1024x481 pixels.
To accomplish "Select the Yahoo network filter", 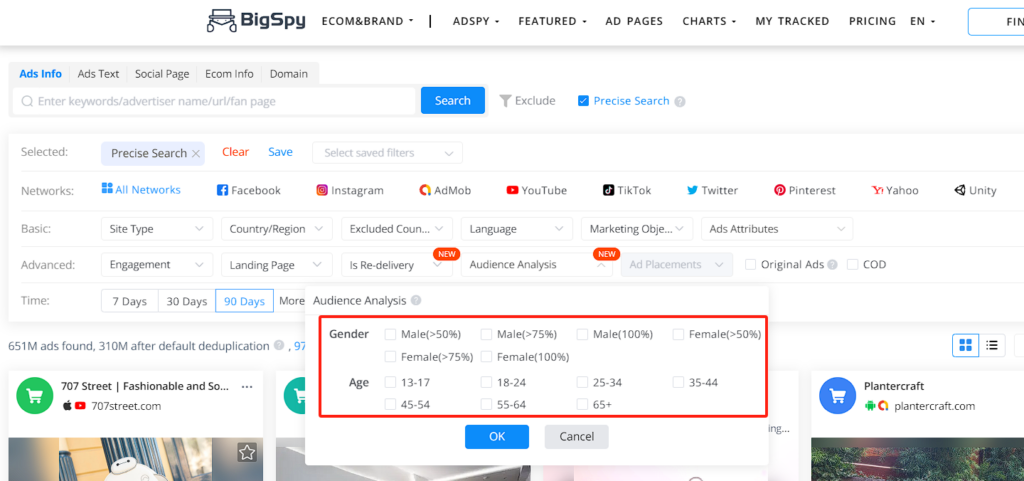I will pos(895,191).
